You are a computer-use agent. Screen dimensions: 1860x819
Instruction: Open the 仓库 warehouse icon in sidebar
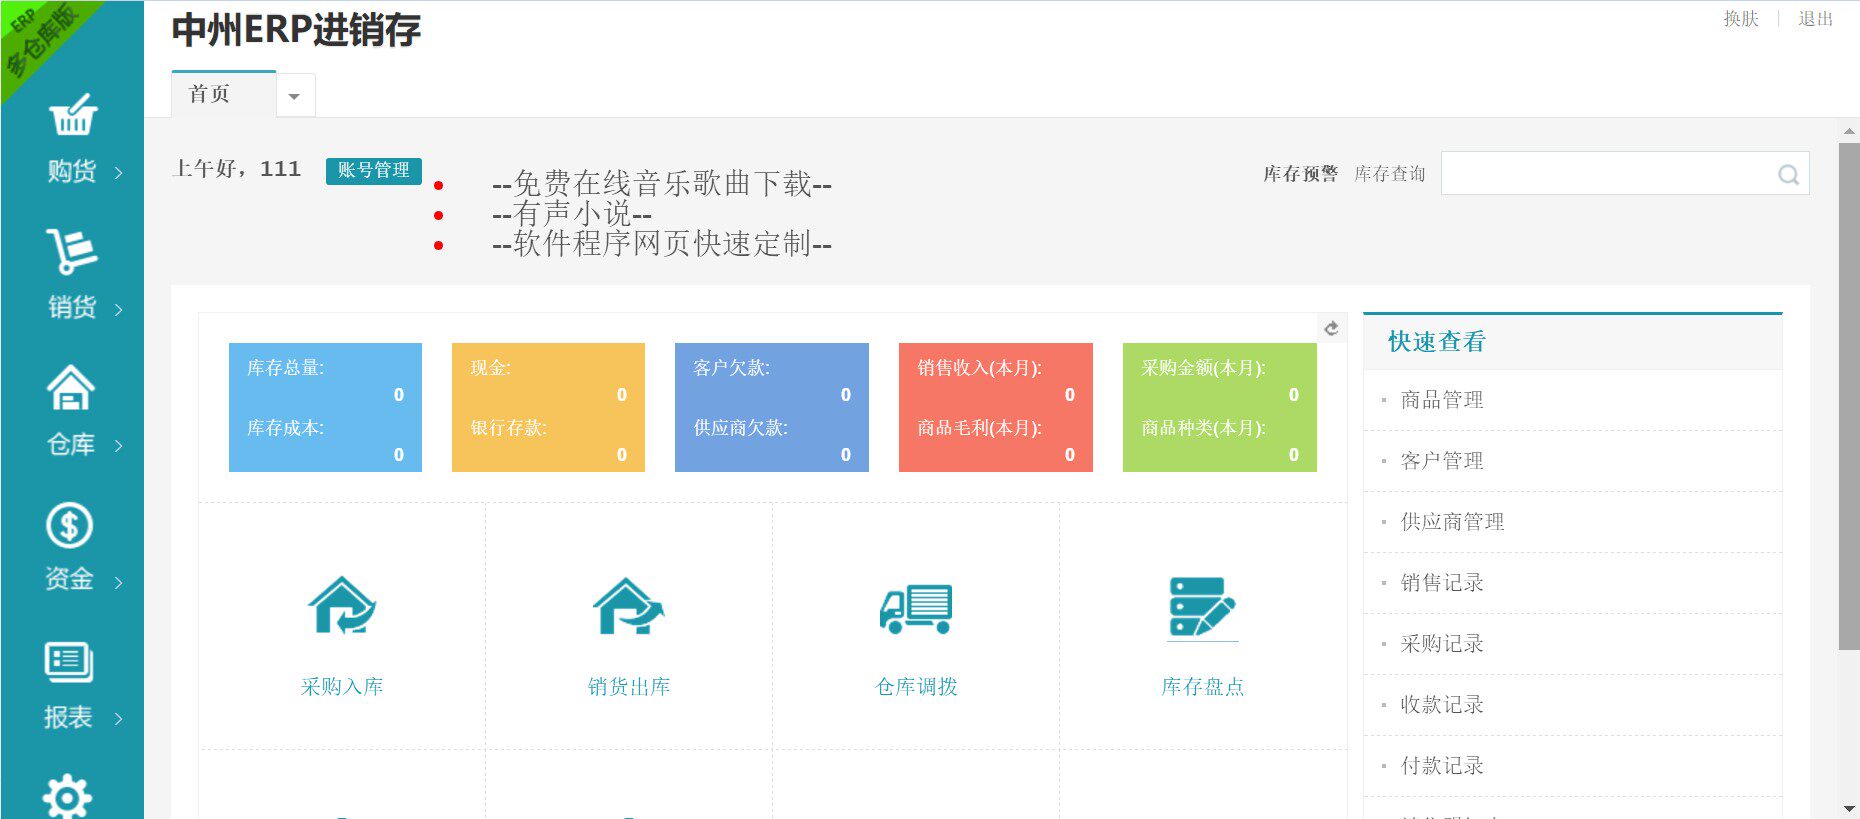71,388
